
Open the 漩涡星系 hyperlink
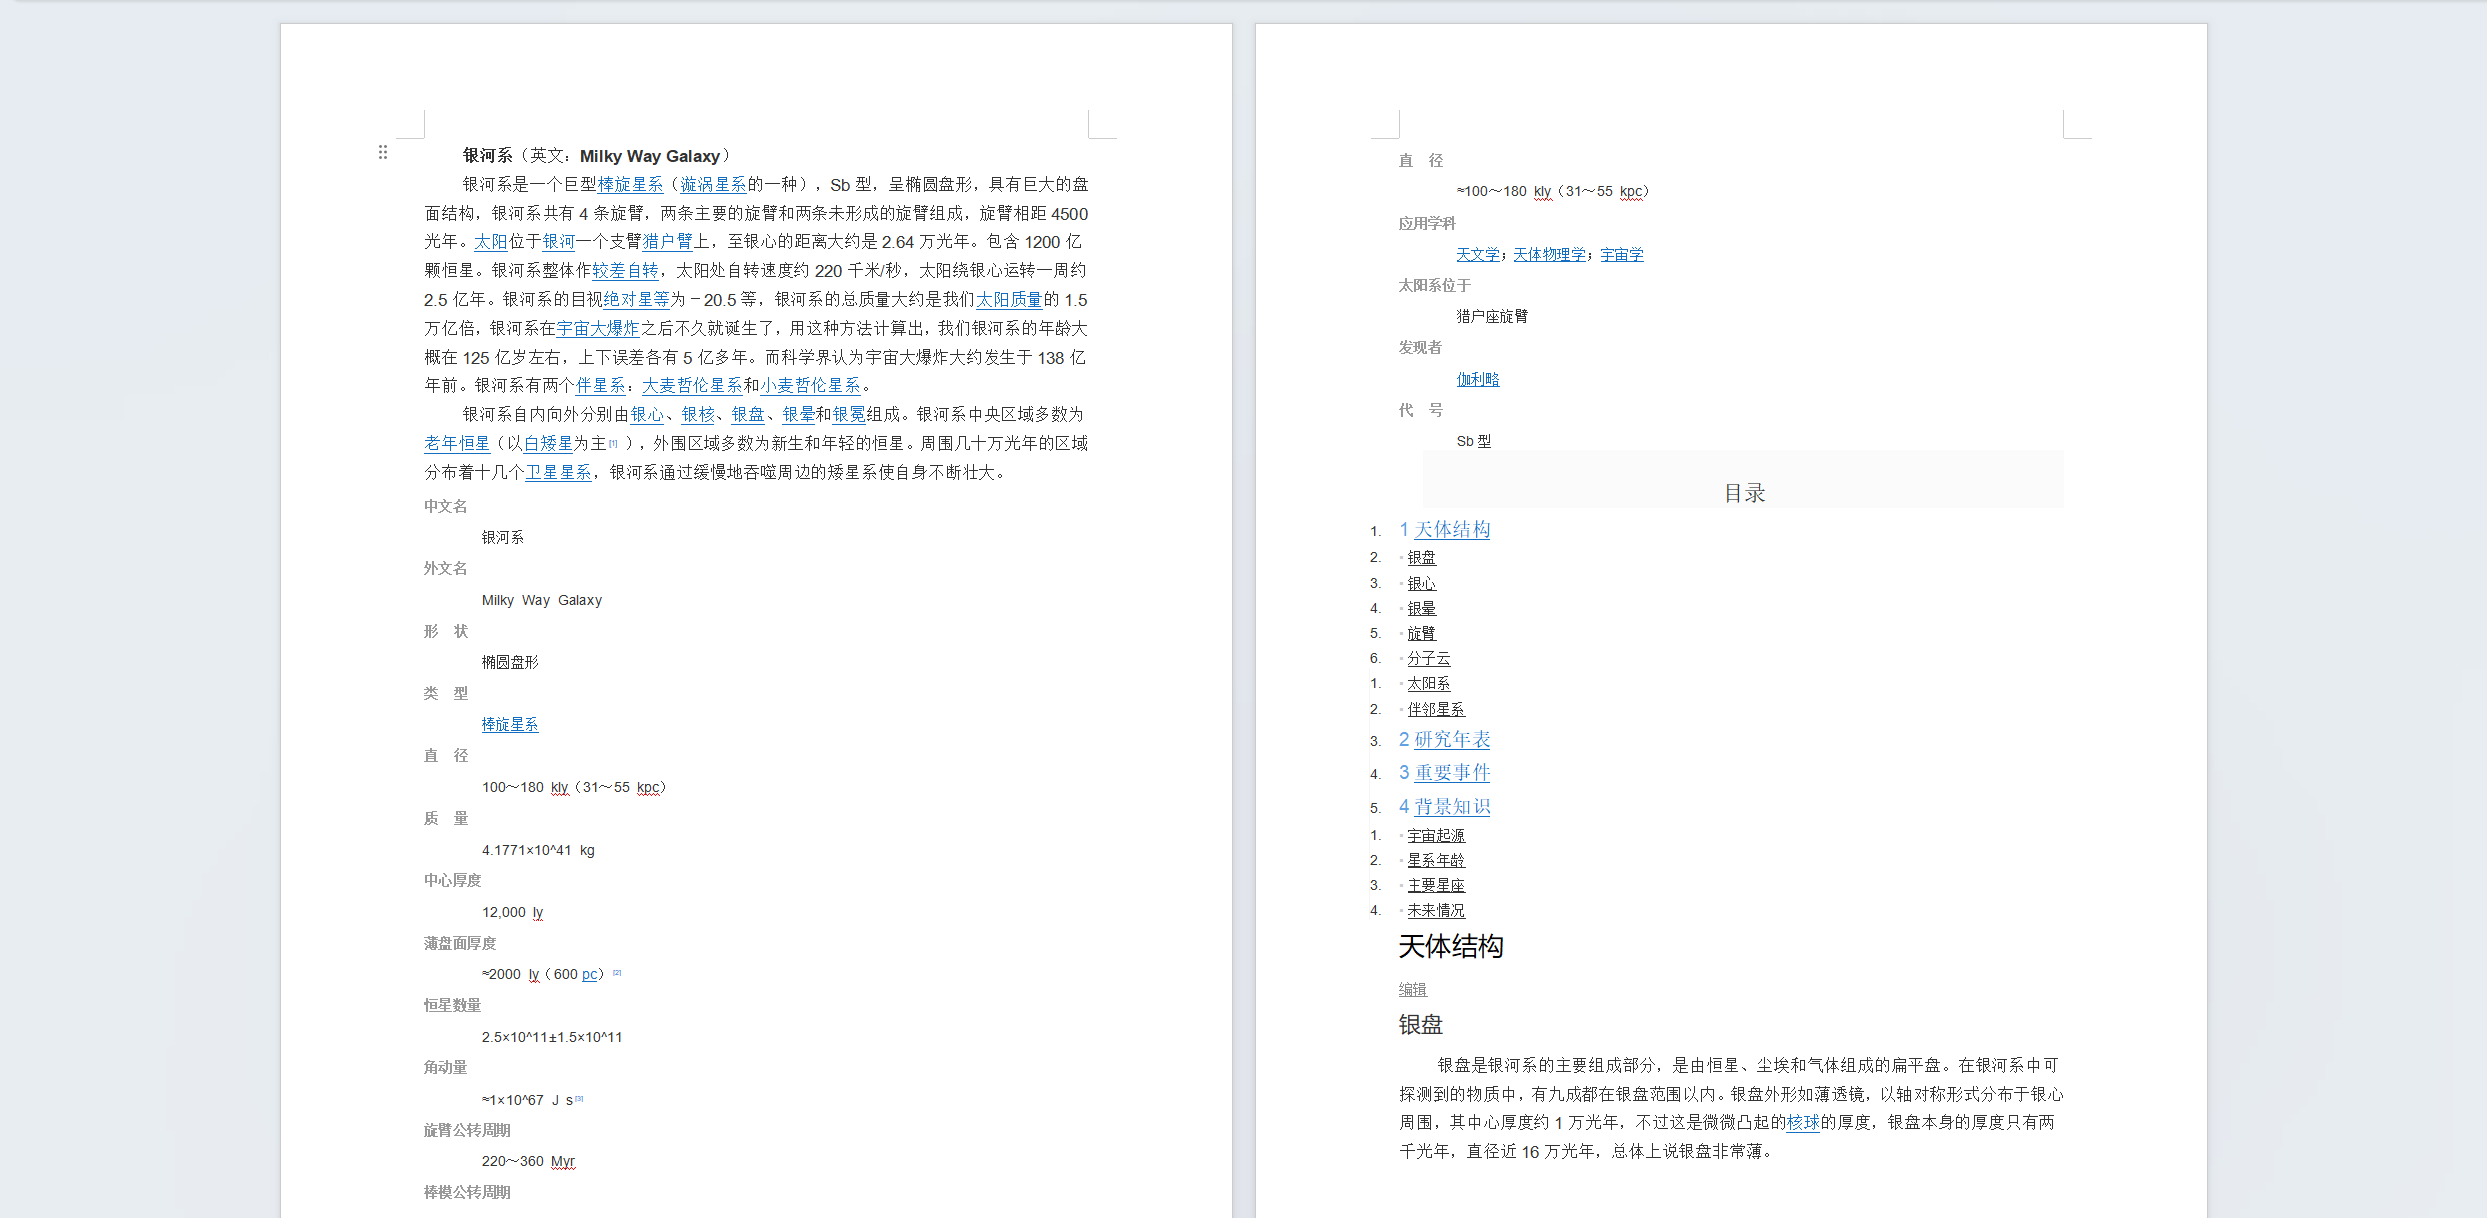point(712,184)
